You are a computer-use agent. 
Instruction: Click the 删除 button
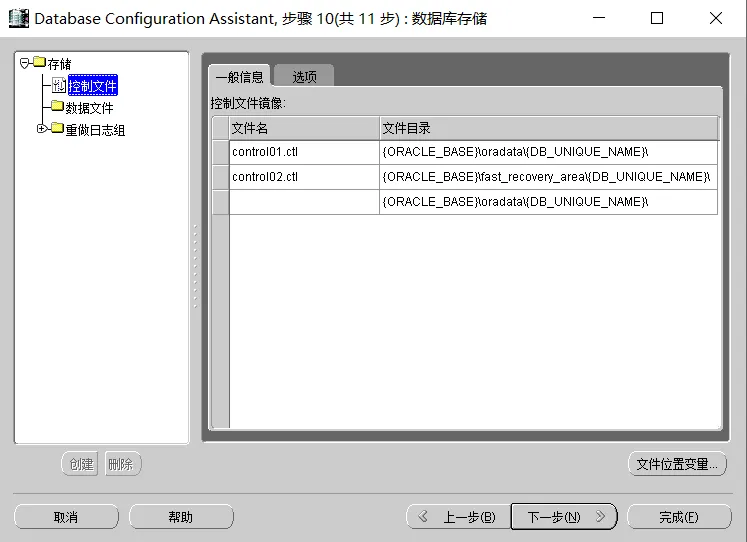pos(122,464)
